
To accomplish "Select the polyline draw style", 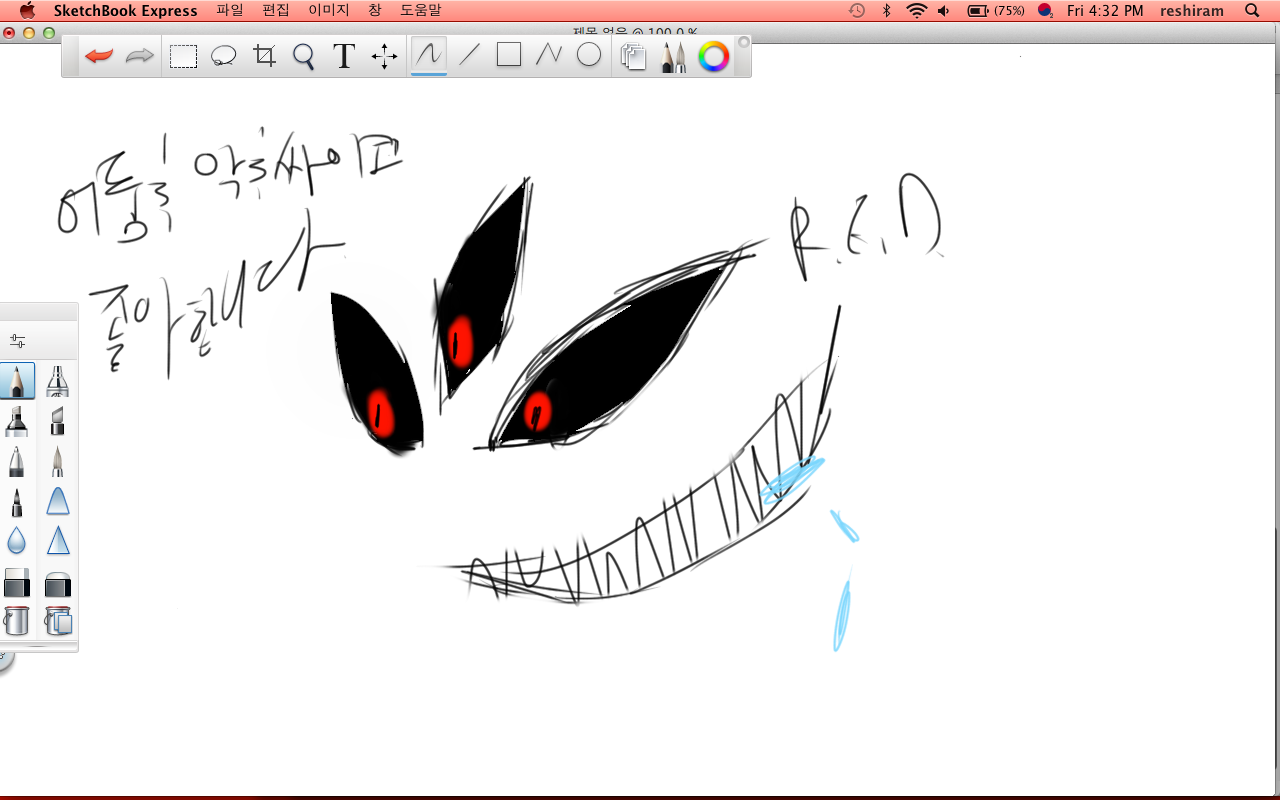I will (x=549, y=55).
